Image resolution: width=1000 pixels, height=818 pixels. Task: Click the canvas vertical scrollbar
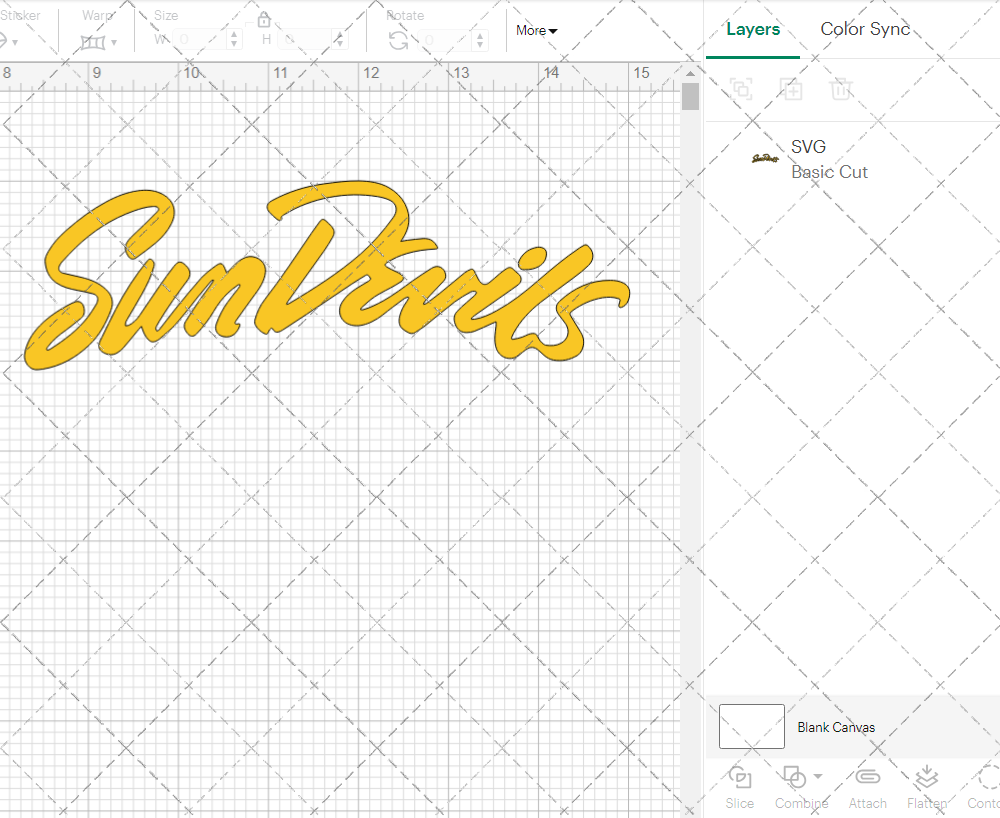pos(689,96)
